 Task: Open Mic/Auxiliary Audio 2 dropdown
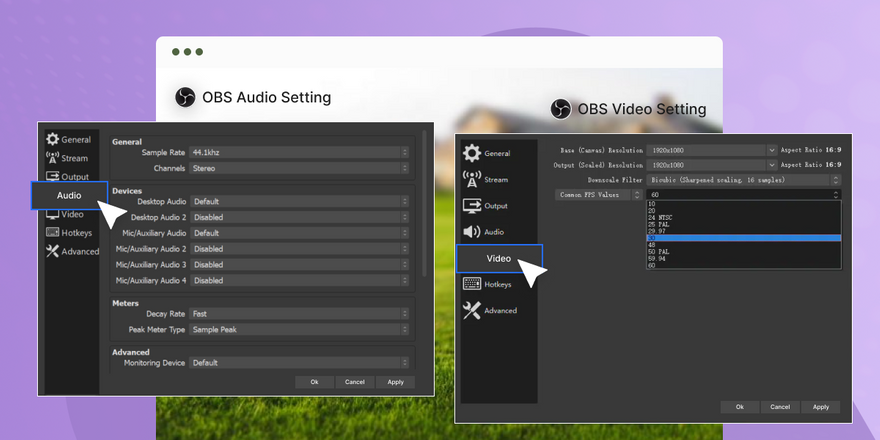tap(300, 249)
